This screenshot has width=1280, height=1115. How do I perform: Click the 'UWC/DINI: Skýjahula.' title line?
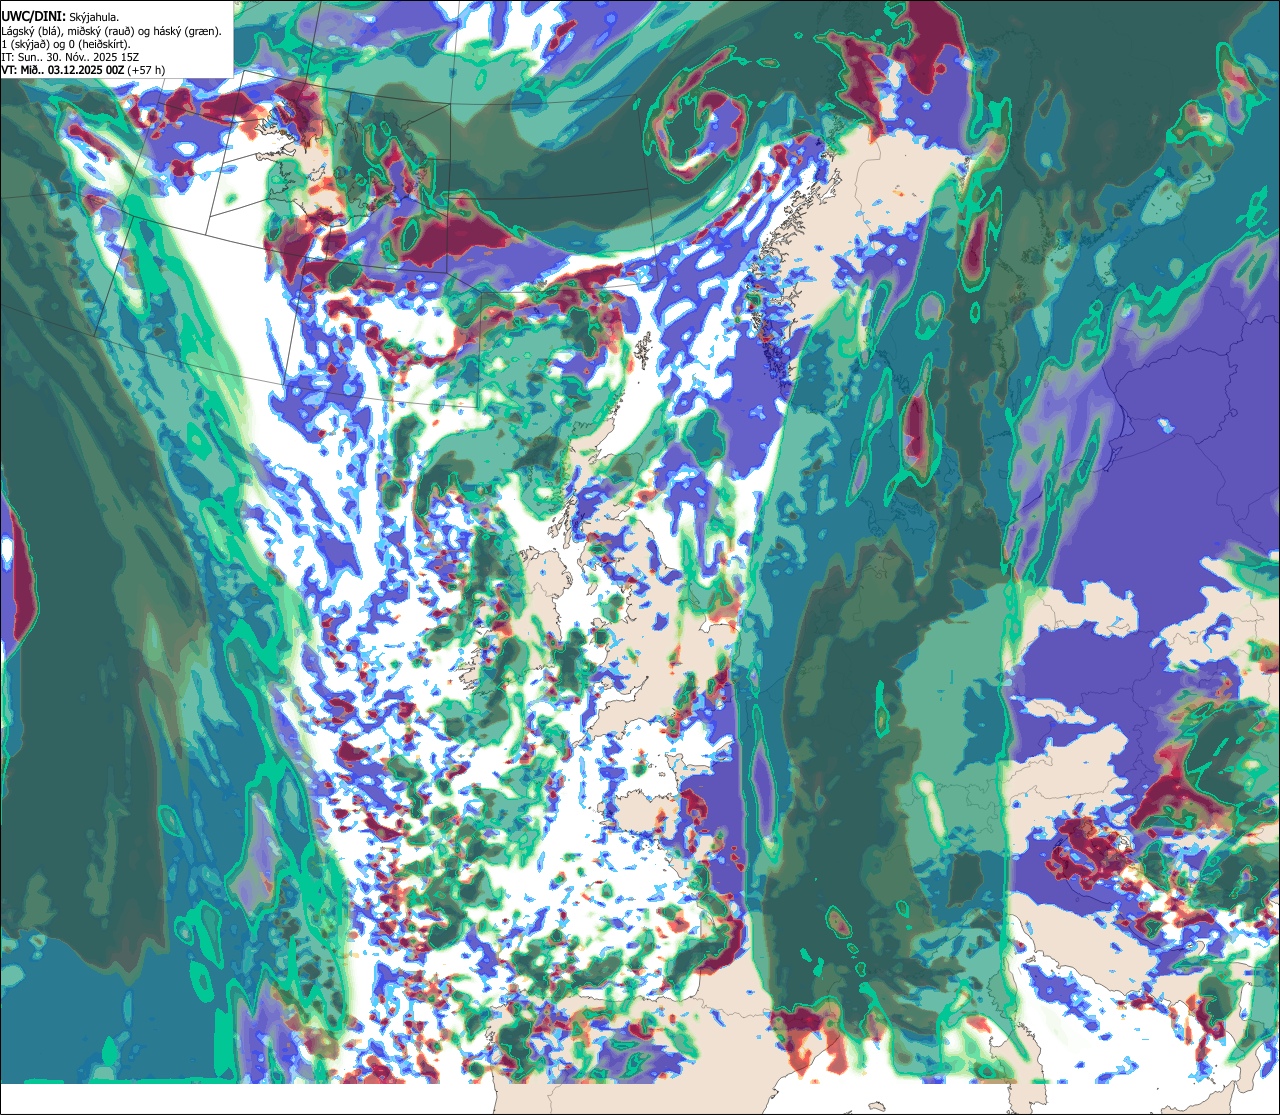62,17
